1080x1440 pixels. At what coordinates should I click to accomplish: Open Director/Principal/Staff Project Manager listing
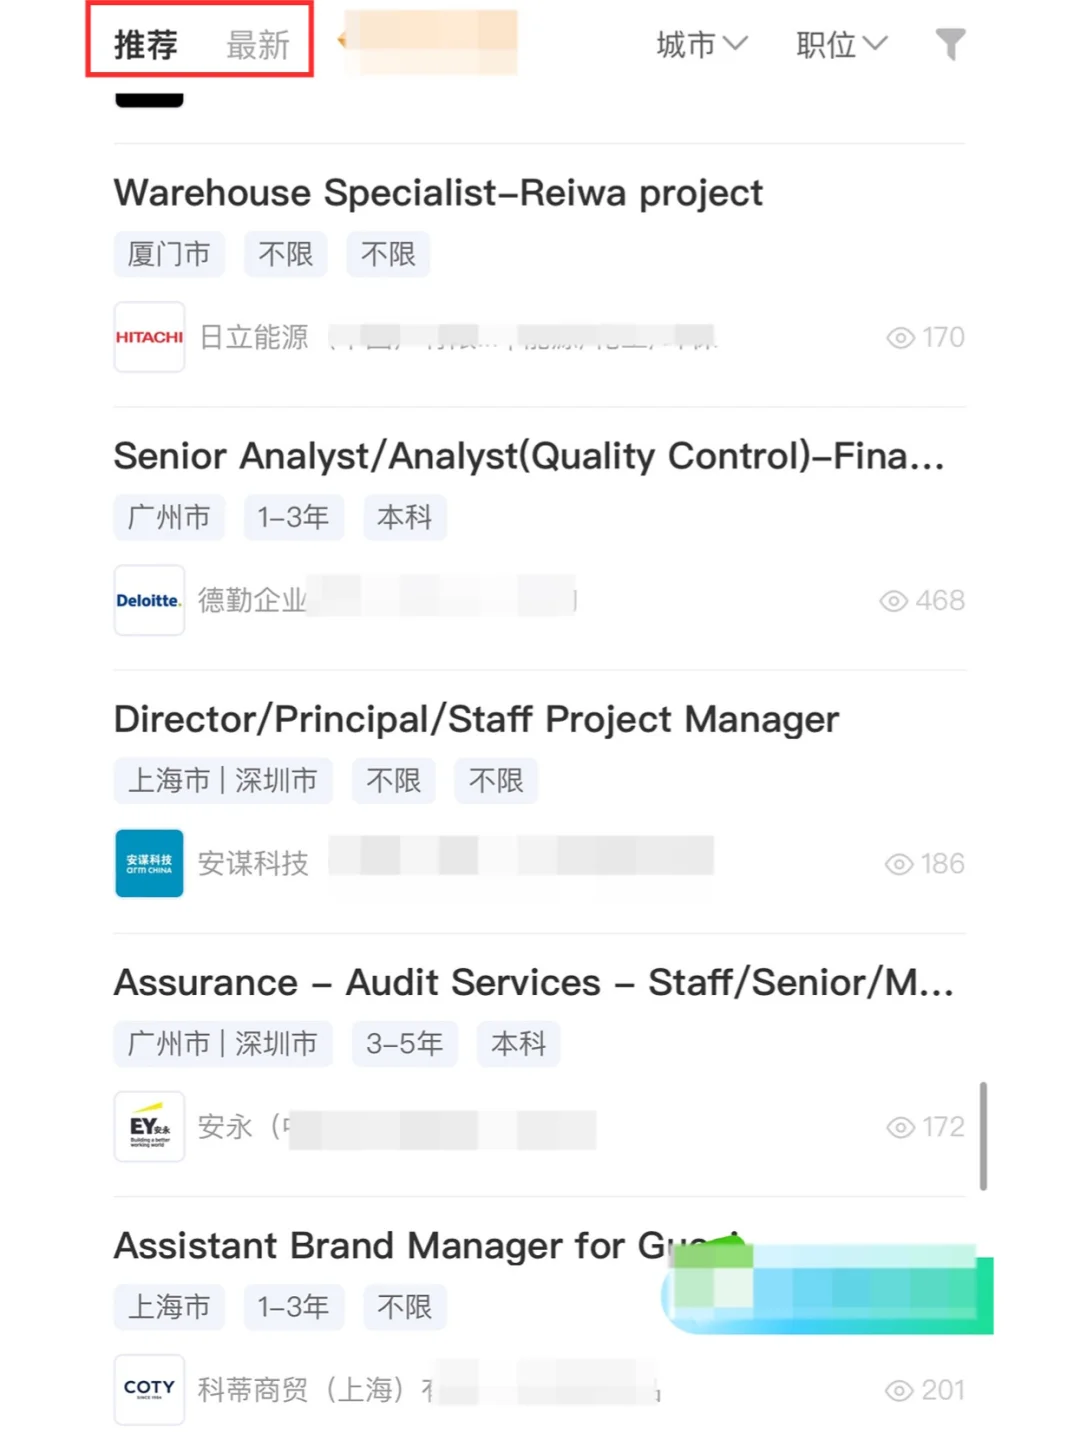point(476,719)
